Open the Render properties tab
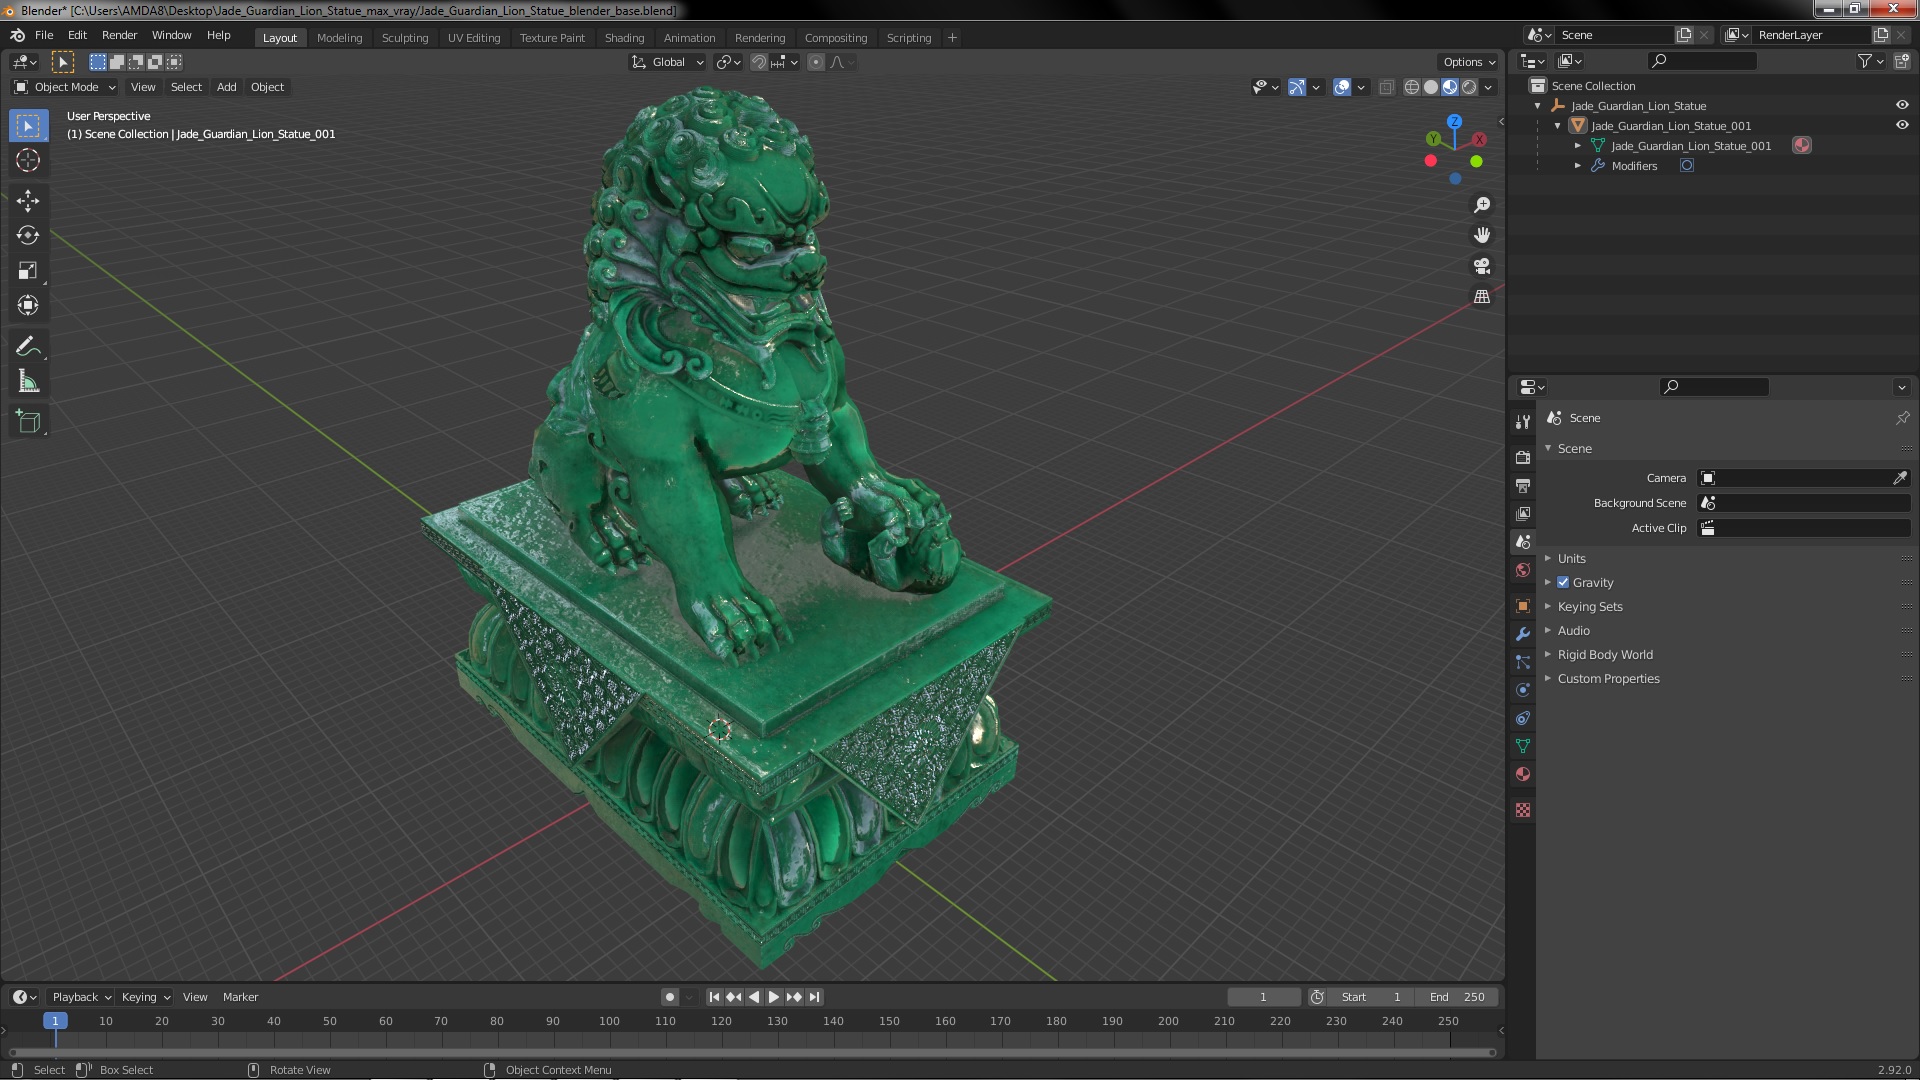Screen dimensions: 1920x1080 [1523, 457]
